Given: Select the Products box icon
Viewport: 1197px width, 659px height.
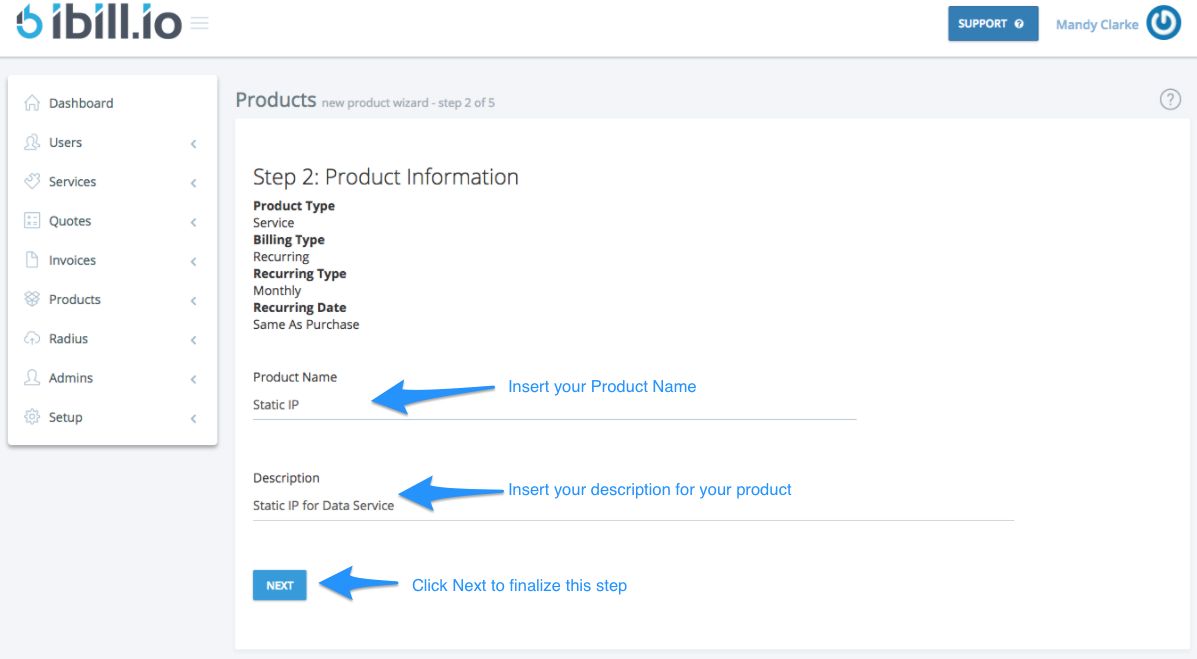Looking at the screenshot, I should 33,299.
